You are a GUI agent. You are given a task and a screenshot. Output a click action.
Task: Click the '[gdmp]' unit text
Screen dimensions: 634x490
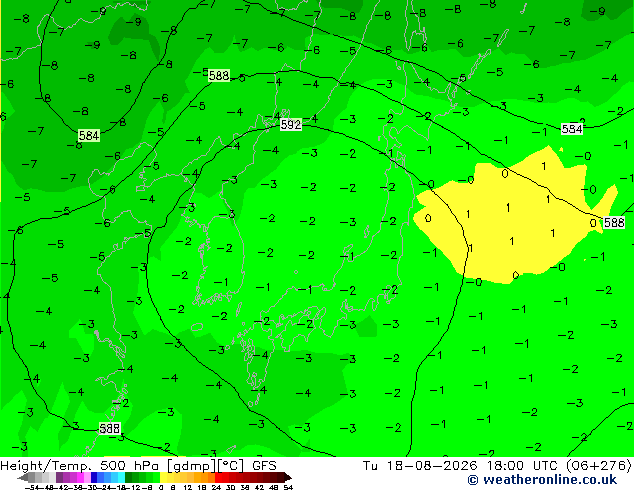click(191, 466)
